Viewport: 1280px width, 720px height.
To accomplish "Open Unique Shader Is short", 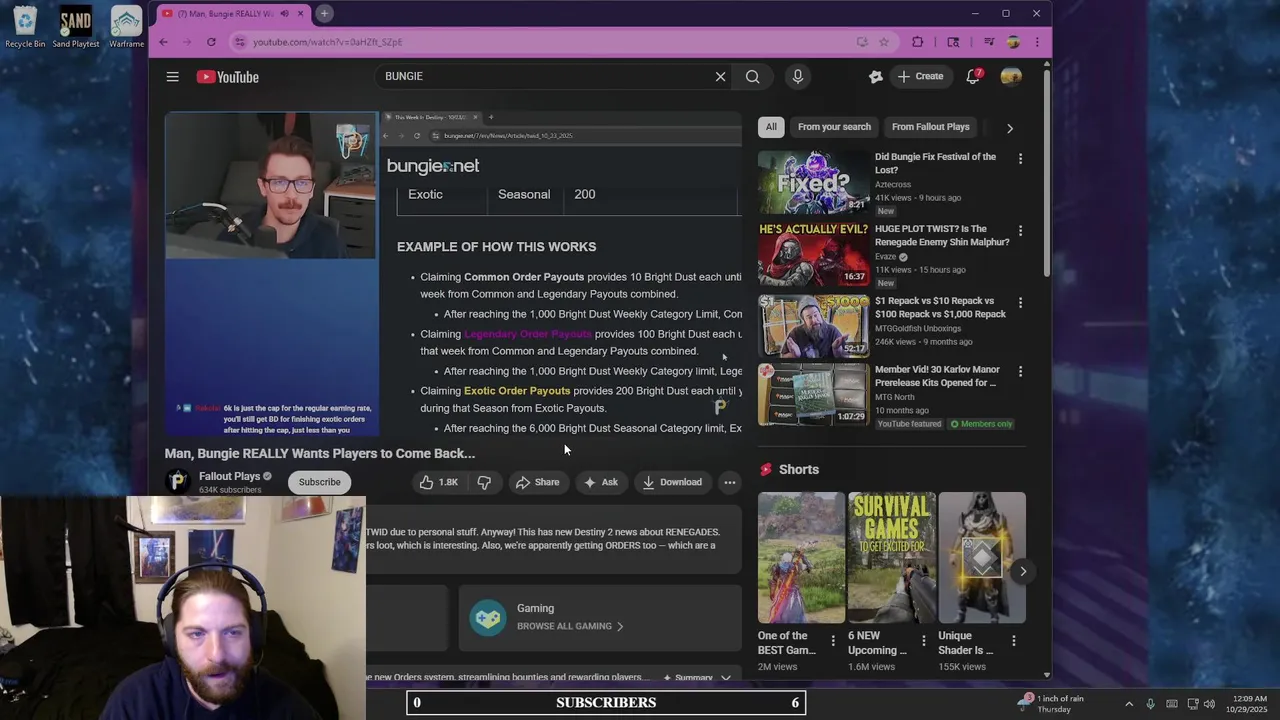I will point(982,557).
